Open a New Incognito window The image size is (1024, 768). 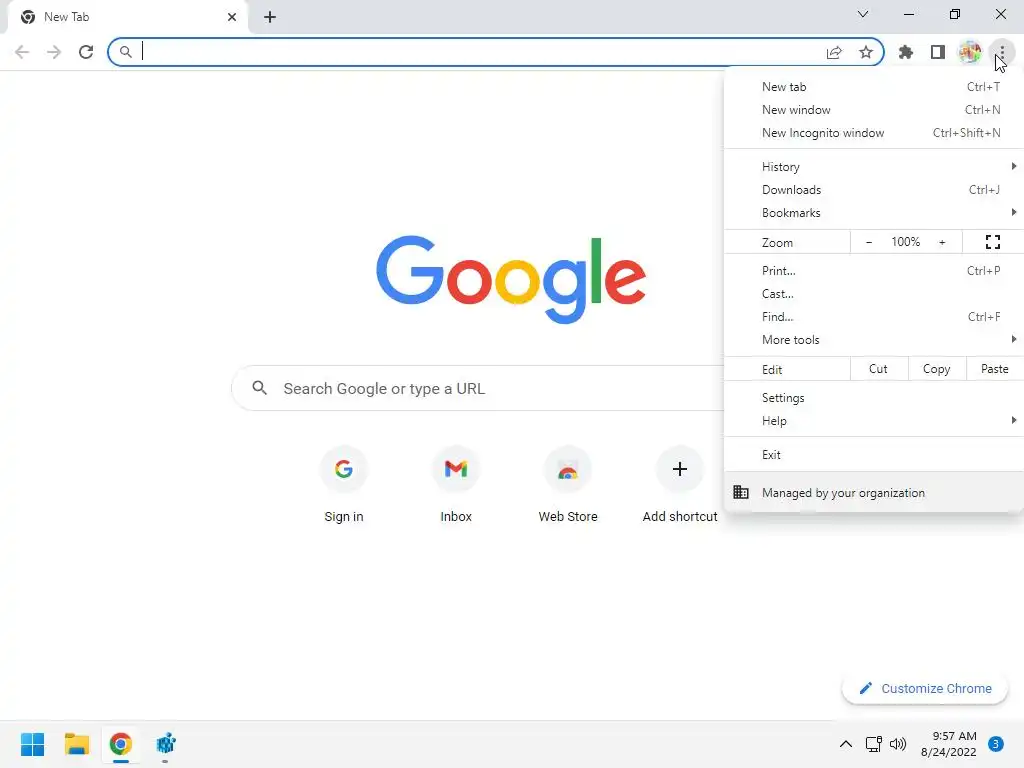[x=874, y=133]
